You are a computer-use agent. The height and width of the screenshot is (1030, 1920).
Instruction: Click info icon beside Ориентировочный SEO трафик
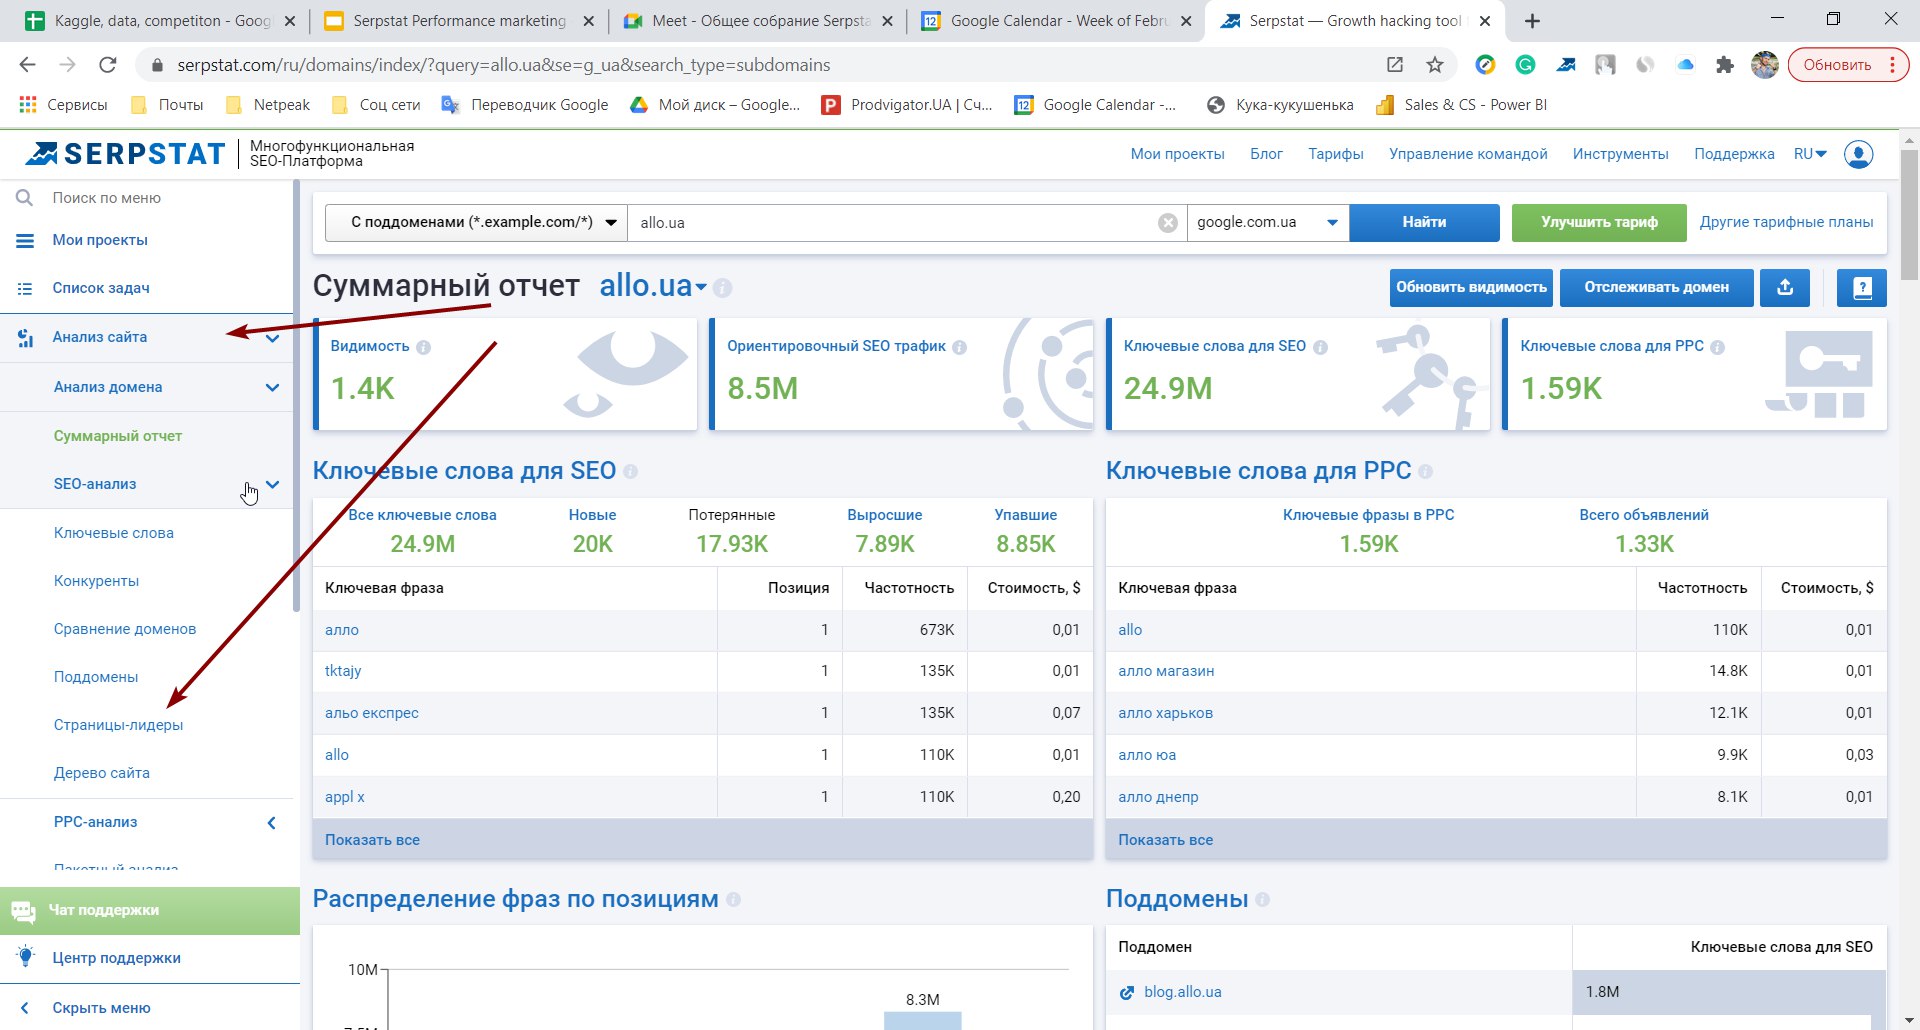coord(959,347)
